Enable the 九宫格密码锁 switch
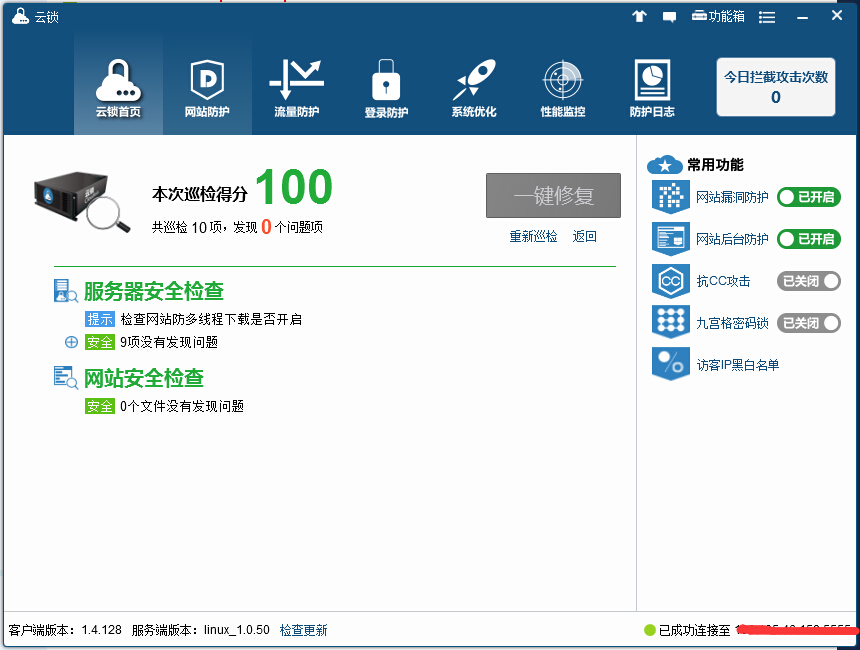860x650 pixels. [808, 323]
